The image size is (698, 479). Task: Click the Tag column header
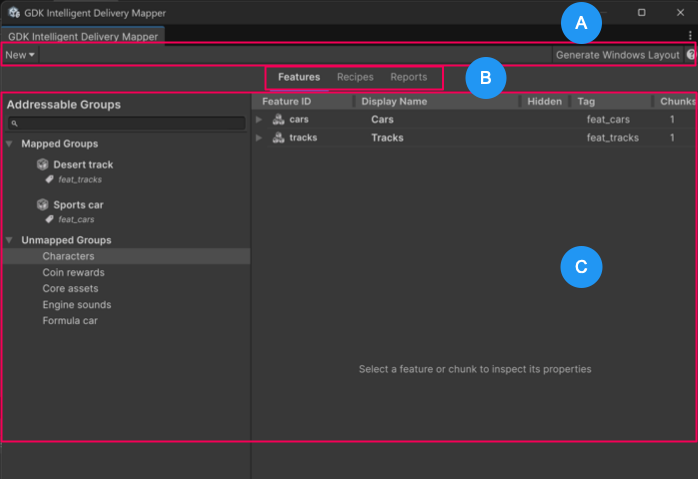(611, 101)
